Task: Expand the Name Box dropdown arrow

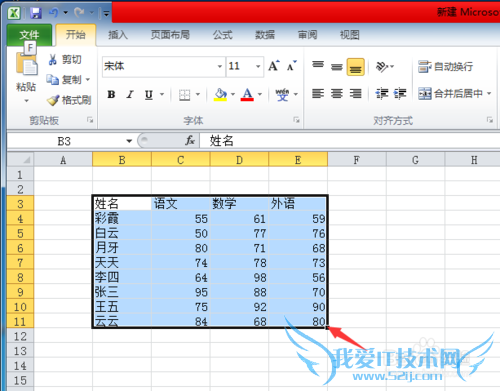Action: (129, 141)
